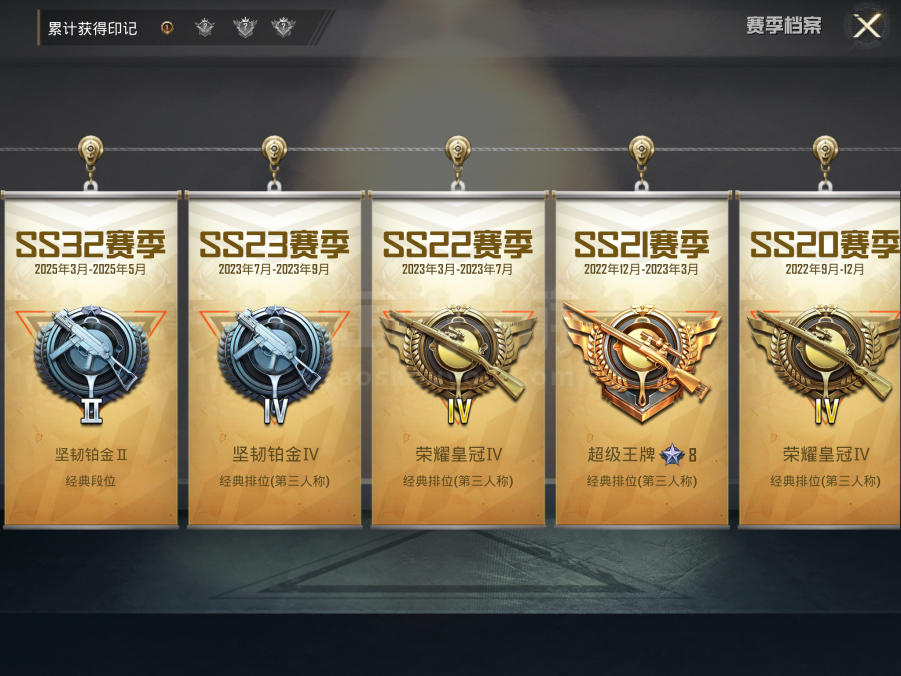Select the SS32赛季 banner title

tap(90, 245)
